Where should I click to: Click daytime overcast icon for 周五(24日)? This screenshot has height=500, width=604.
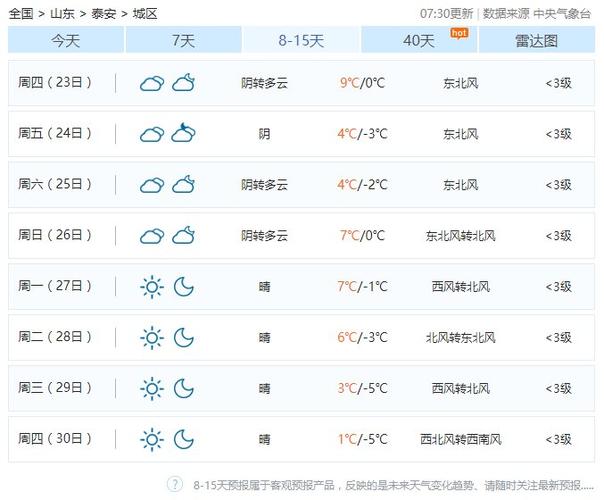[152, 134]
